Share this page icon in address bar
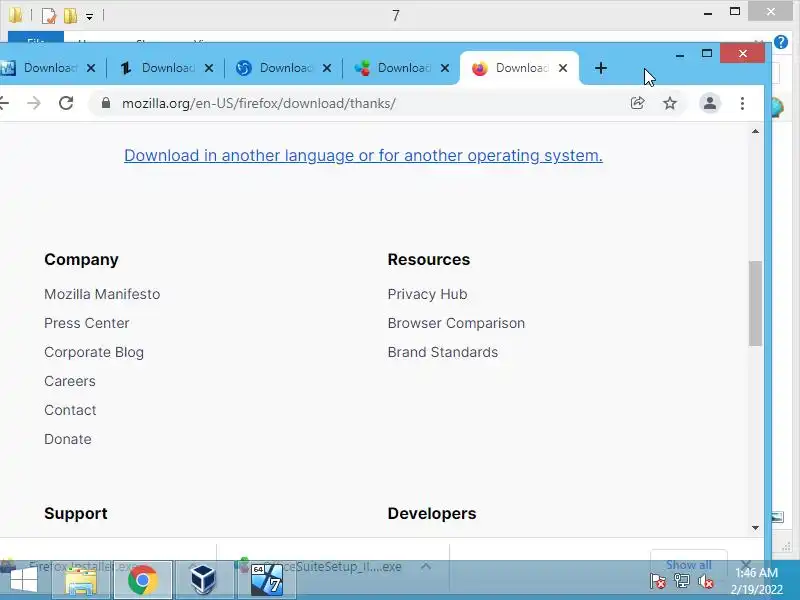This screenshot has width=800, height=600. pyautogui.click(x=637, y=104)
